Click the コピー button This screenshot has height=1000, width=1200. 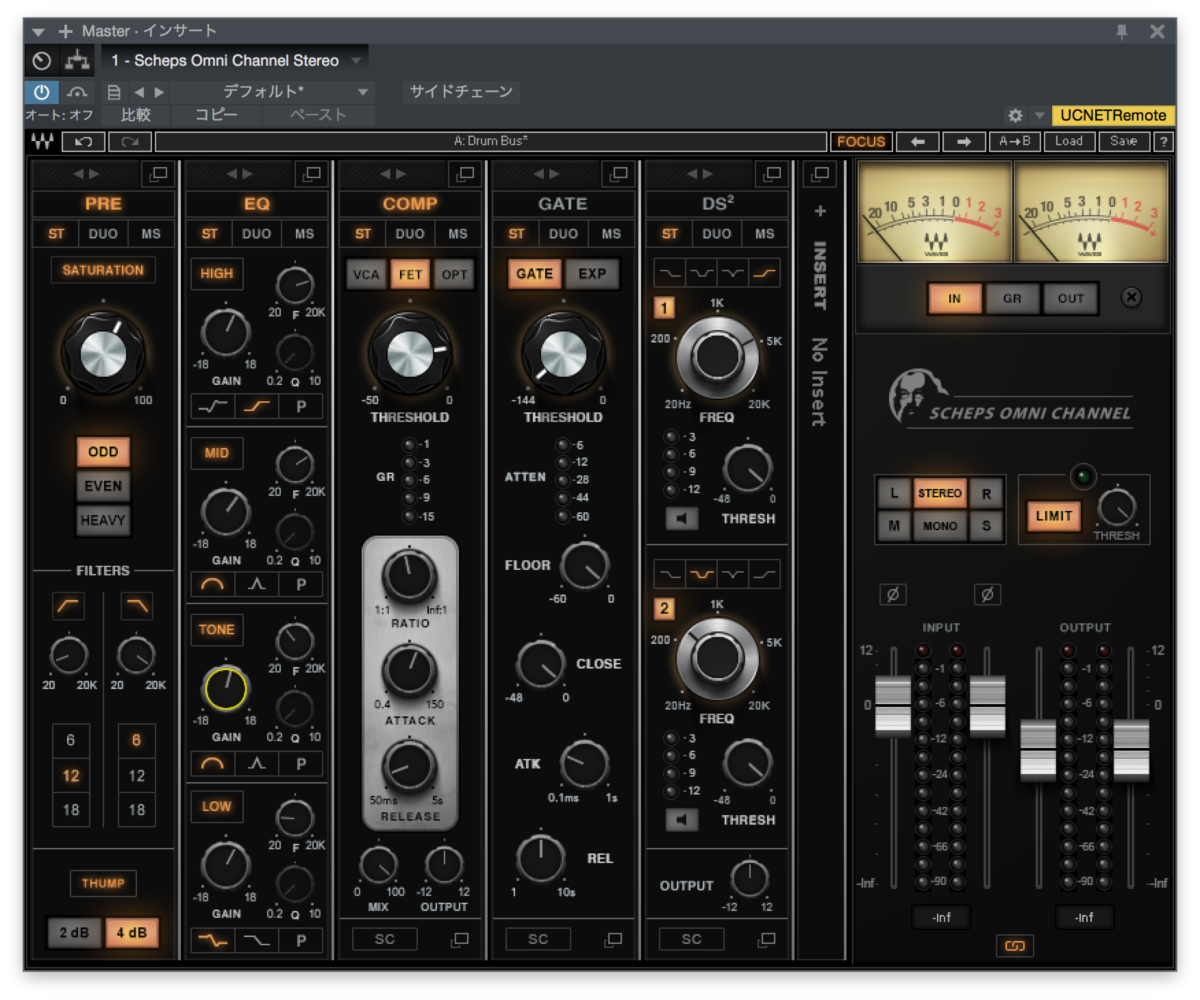coord(216,115)
